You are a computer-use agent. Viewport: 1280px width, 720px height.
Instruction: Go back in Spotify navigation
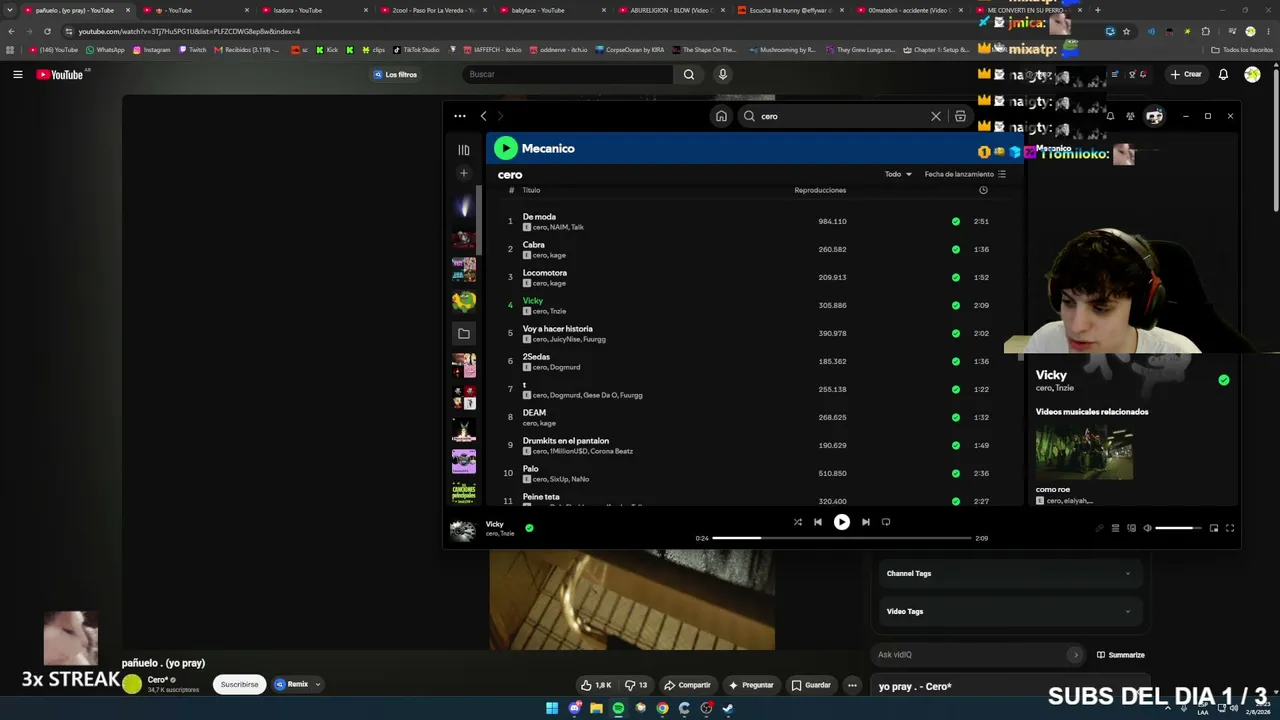[483, 116]
